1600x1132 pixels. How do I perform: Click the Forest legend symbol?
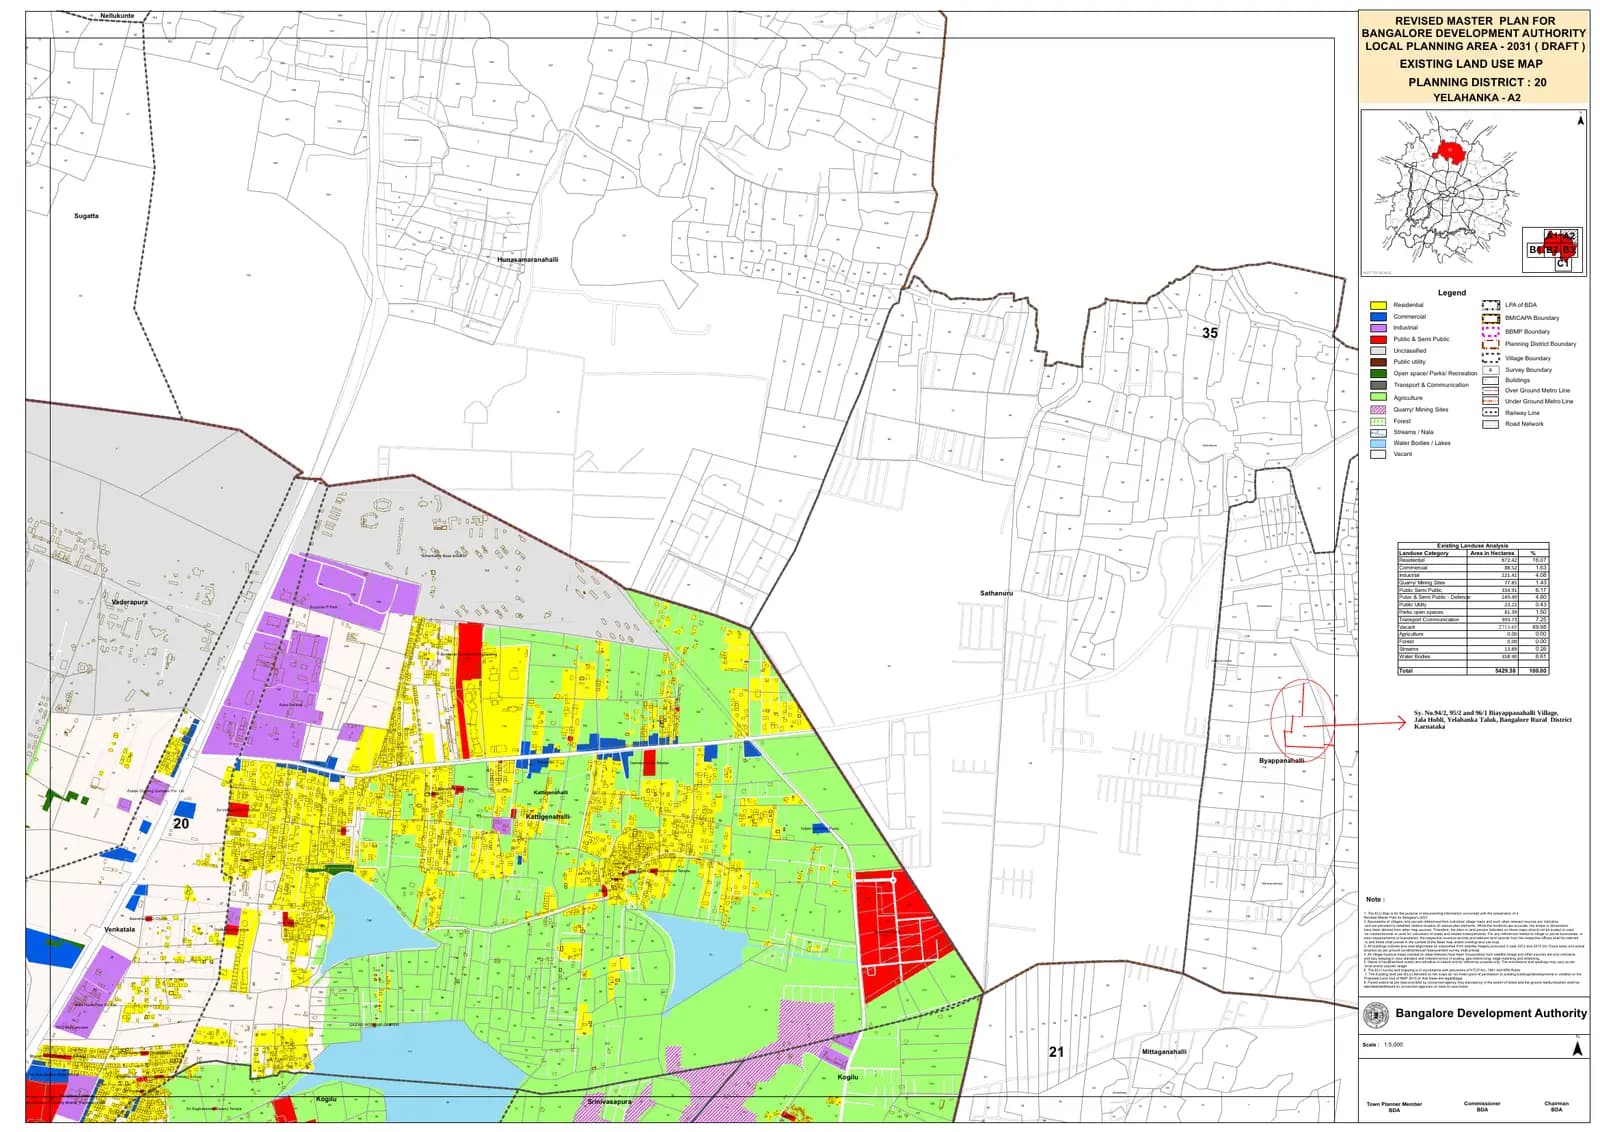1378,421
